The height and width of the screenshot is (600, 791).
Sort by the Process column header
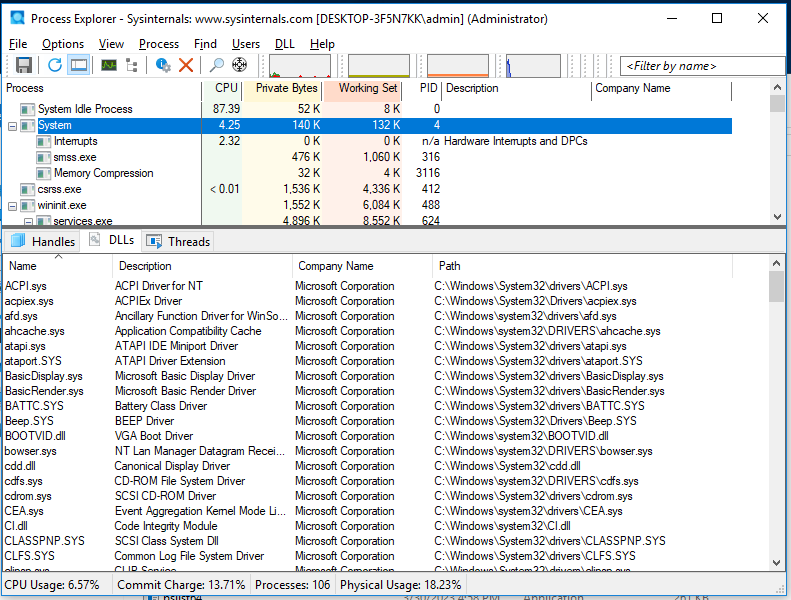pos(102,88)
